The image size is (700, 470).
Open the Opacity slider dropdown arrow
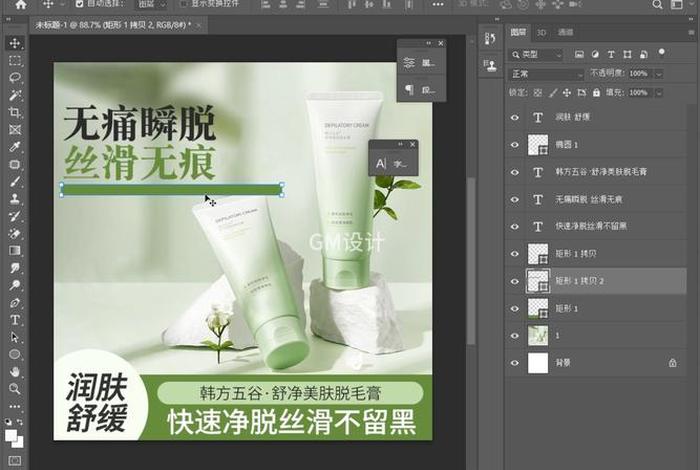[658, 74]
